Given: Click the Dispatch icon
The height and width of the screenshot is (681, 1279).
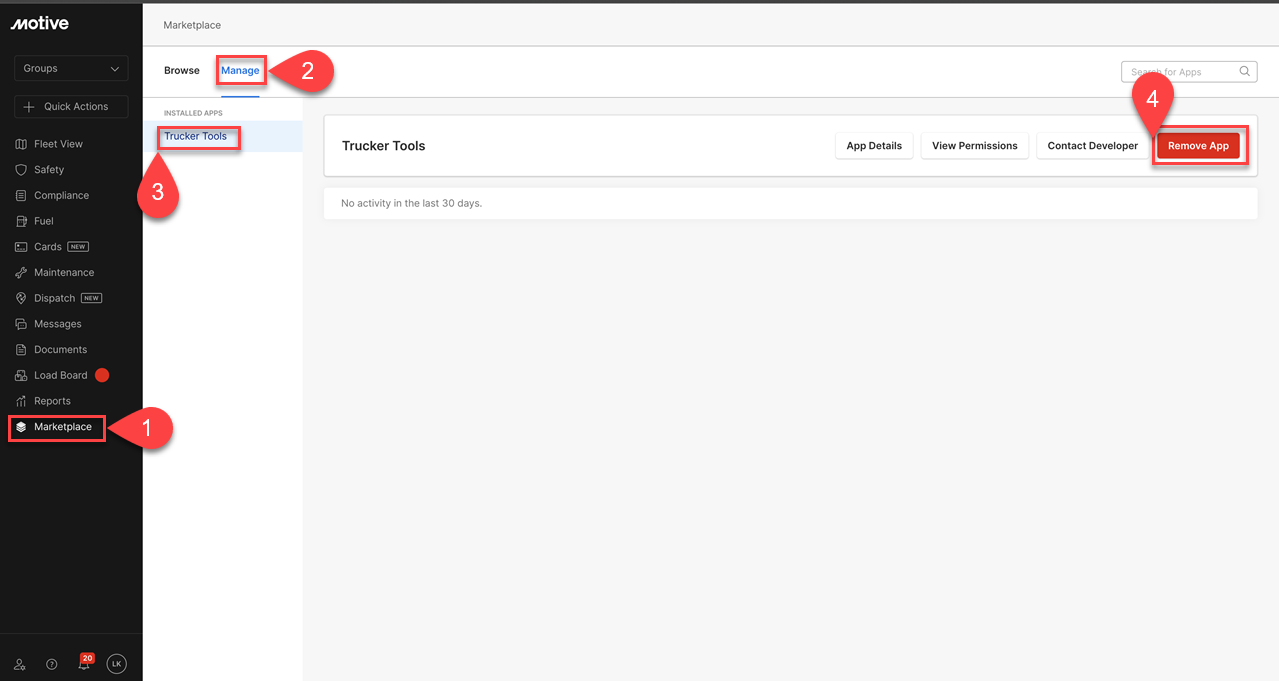Looking at the screenshot, I should [x=21, y=298].
